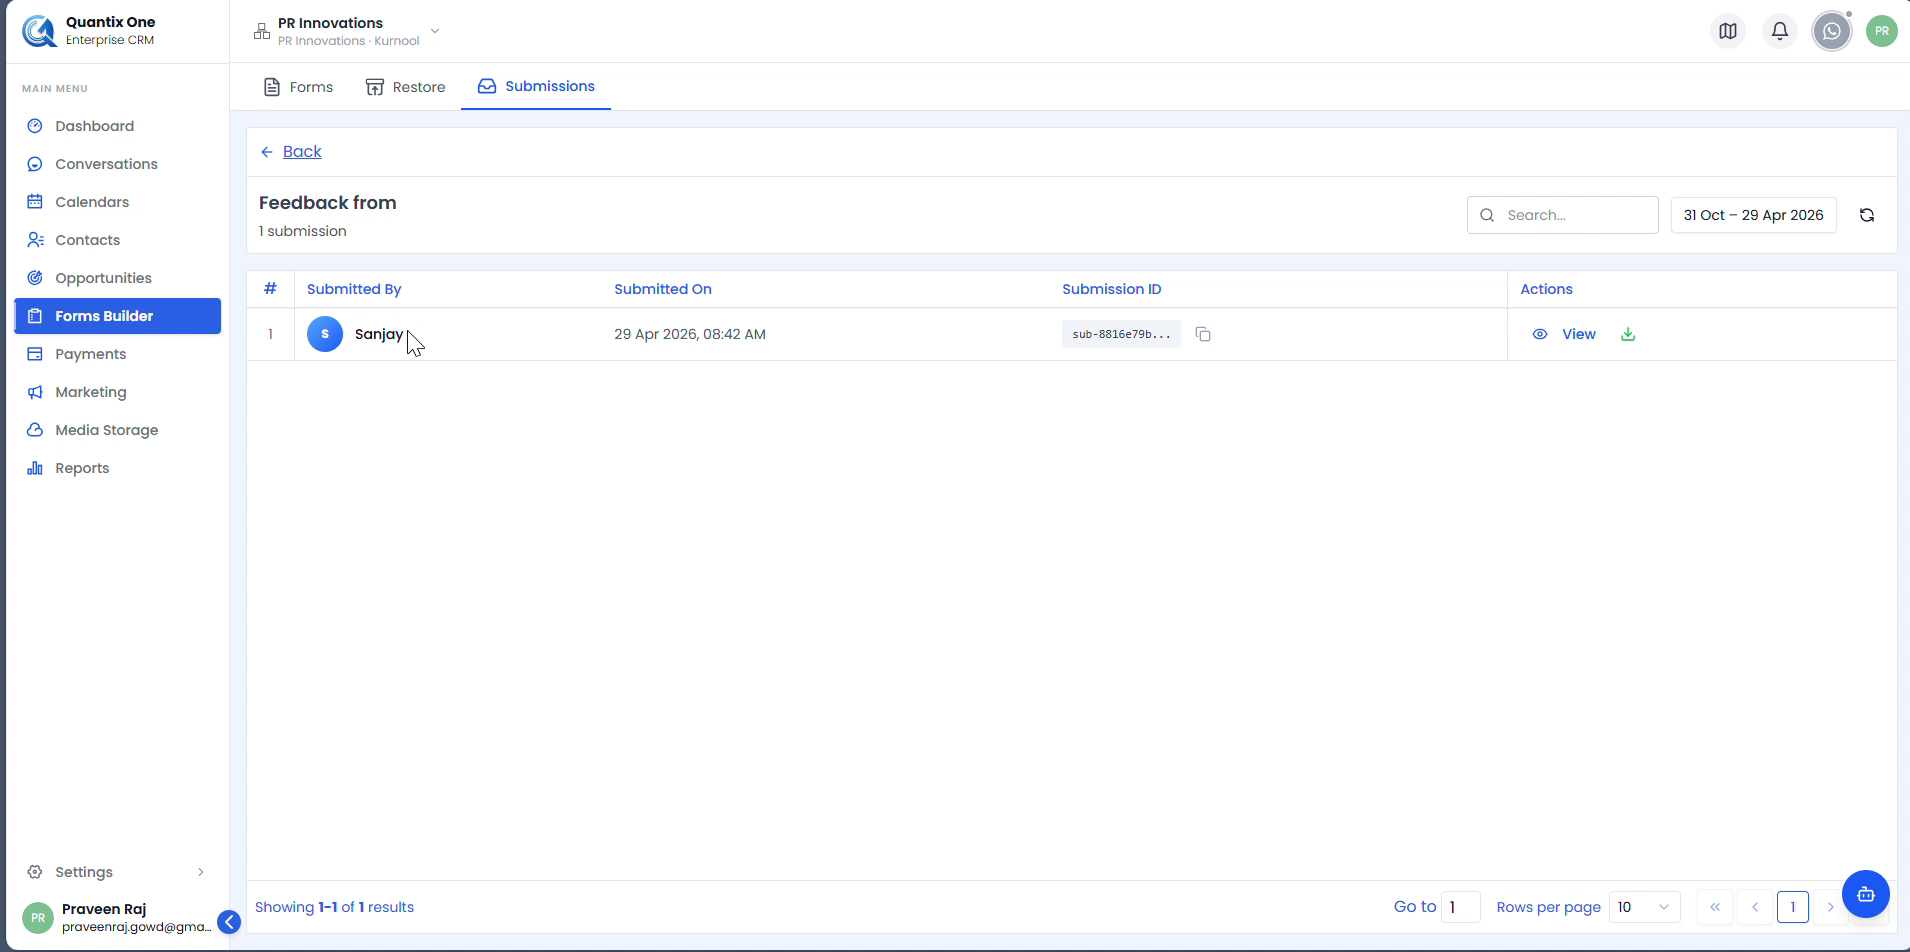Click the name Sanjay
The image size is (1910, 952).
[379, 334]
